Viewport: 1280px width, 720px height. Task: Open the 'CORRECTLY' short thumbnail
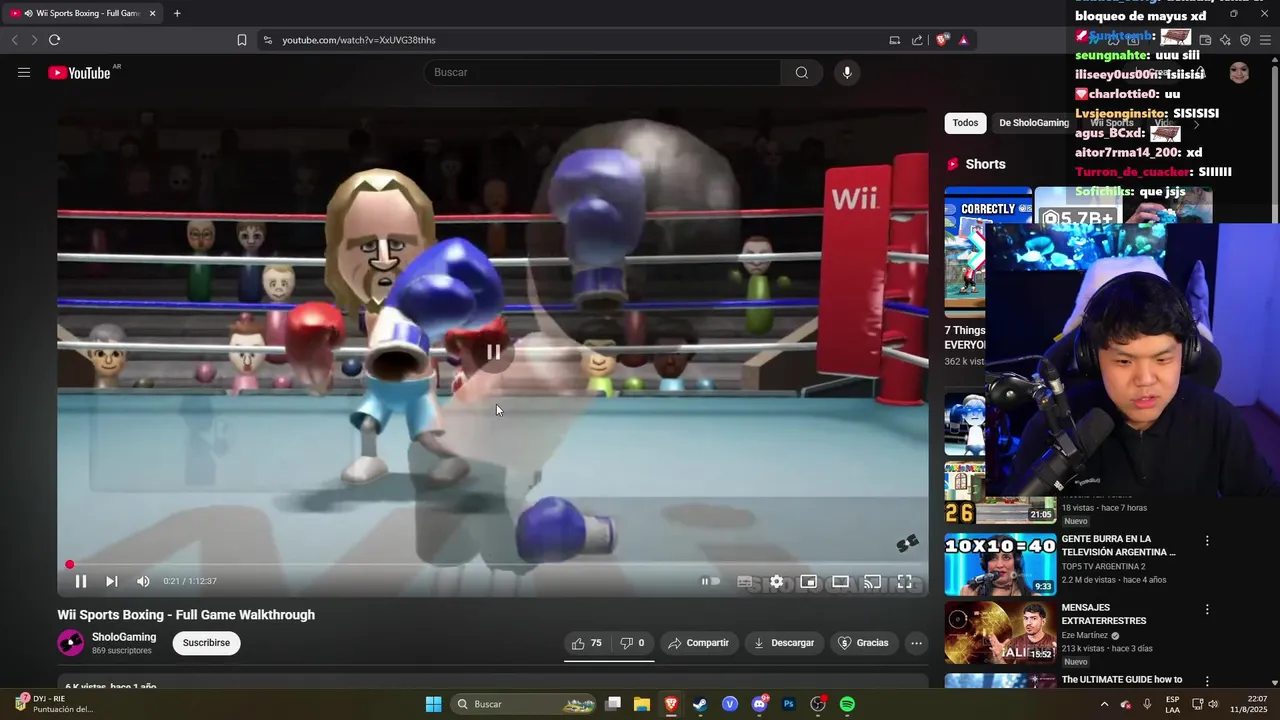coord(988,252)
